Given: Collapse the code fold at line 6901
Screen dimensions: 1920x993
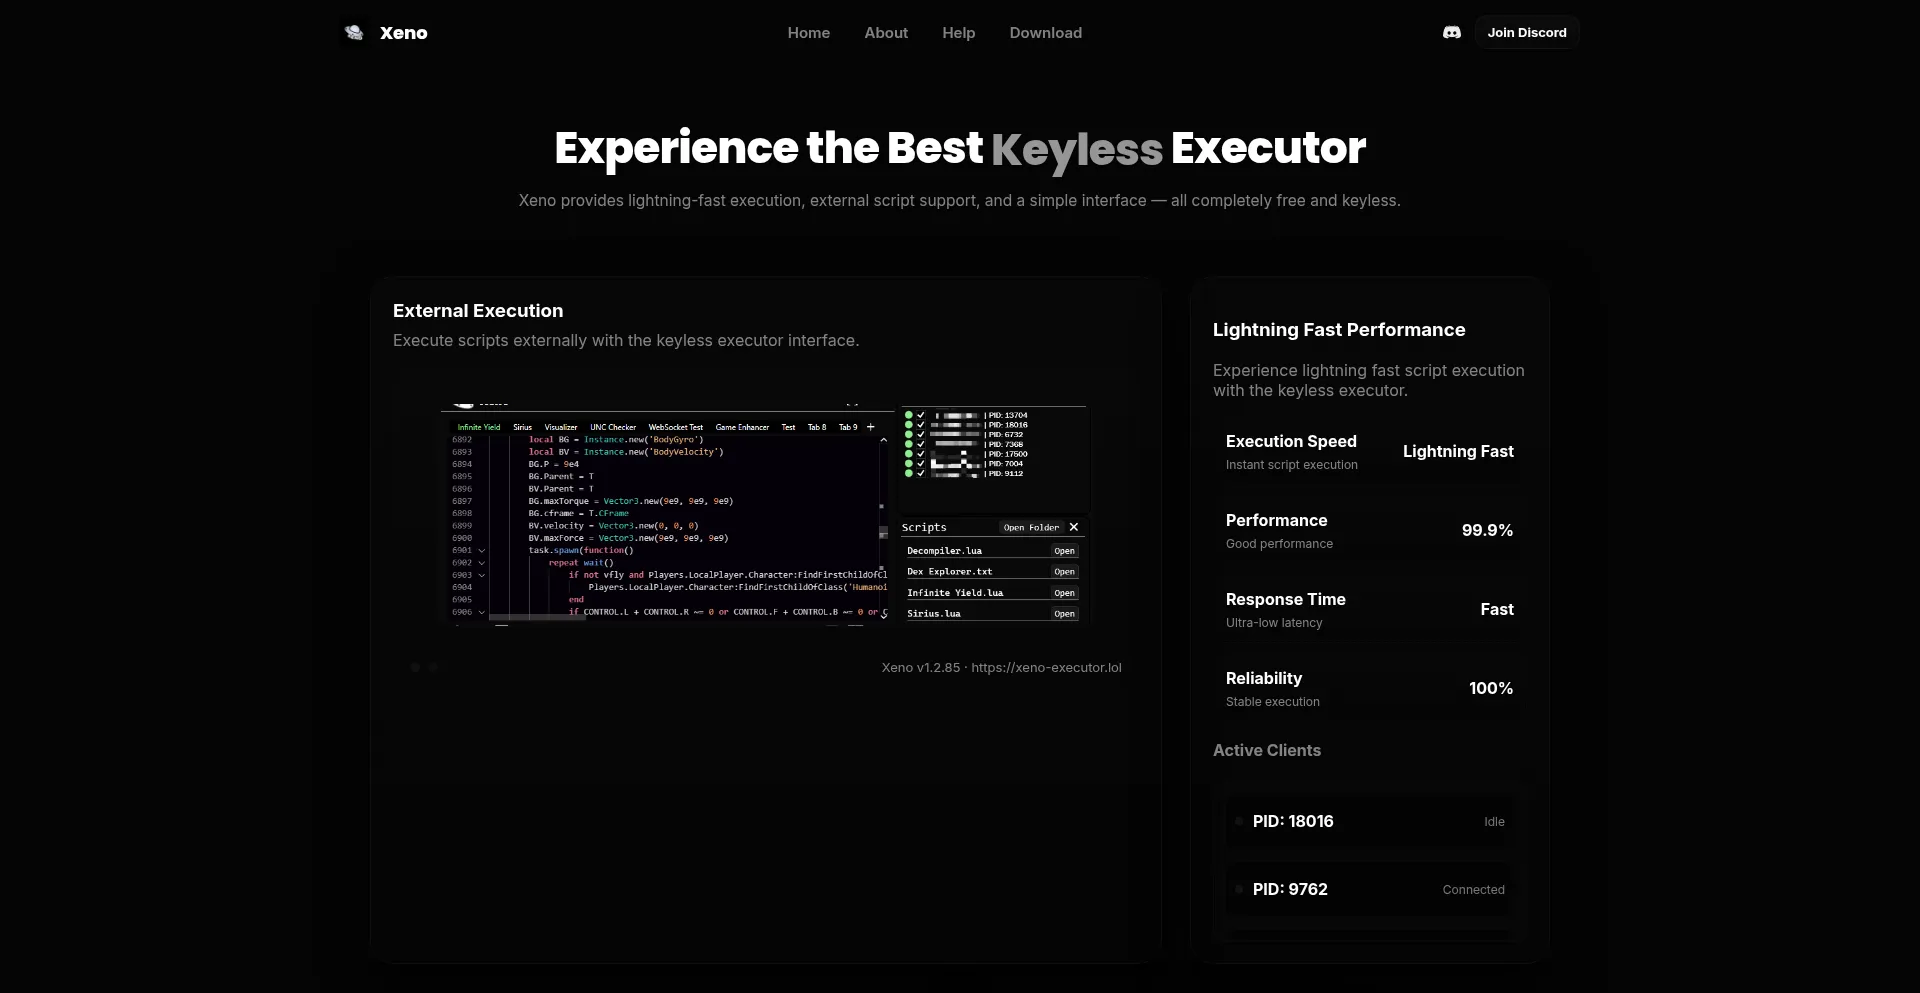Looking at the screenshot, I should point(481,550).
